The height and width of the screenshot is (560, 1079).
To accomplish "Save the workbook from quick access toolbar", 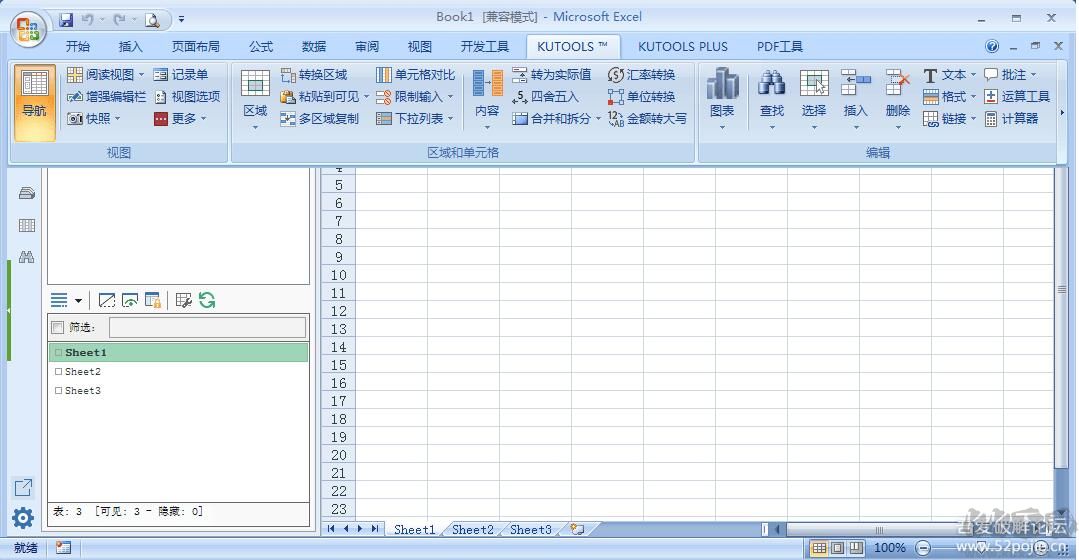I will (x=66, y=19).
